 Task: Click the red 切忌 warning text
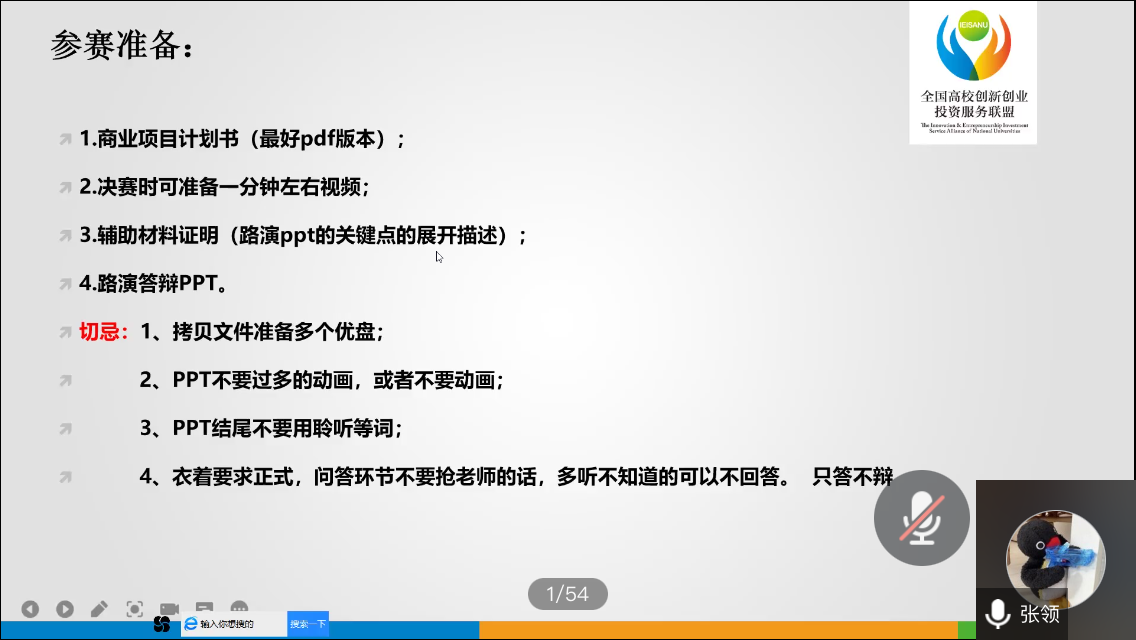103,332
